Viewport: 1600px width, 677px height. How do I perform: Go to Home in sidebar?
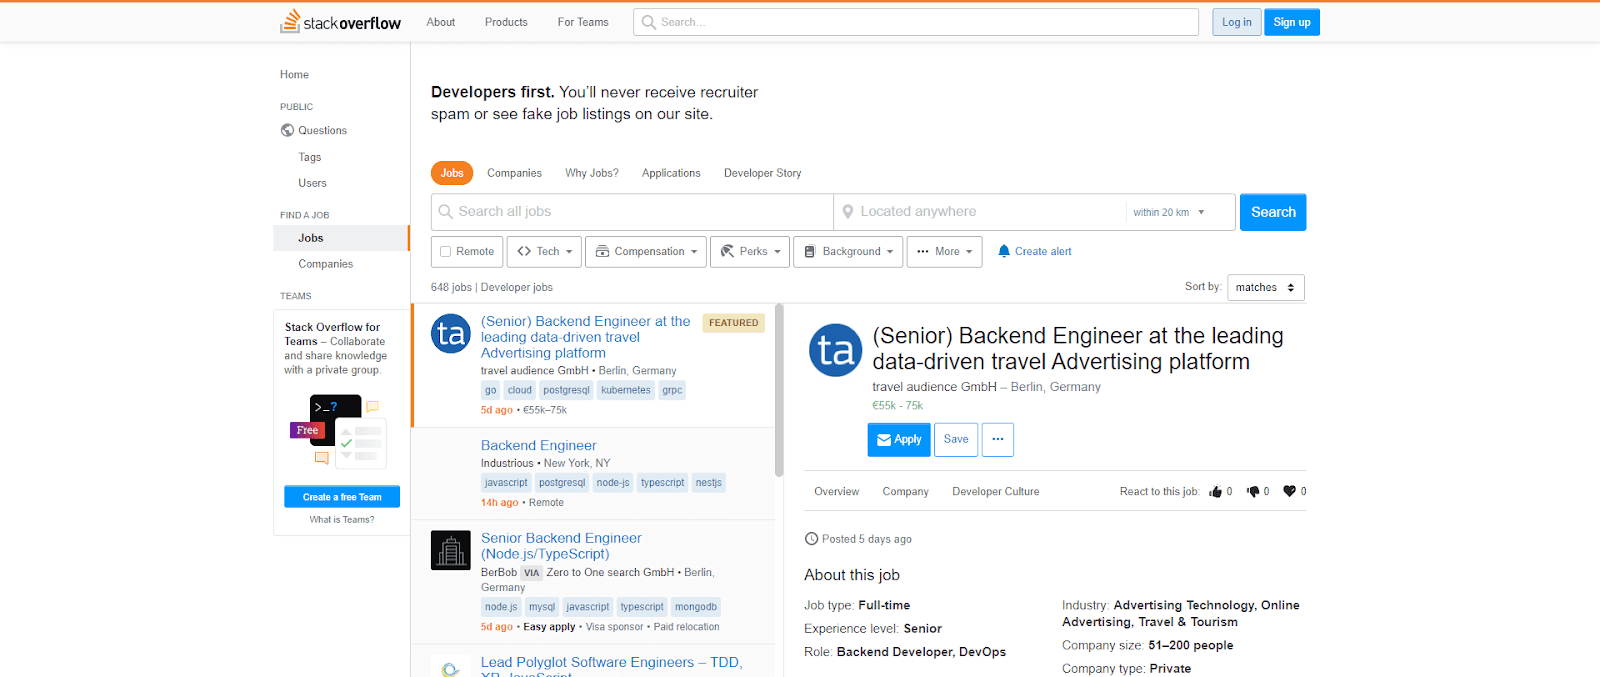294,75
